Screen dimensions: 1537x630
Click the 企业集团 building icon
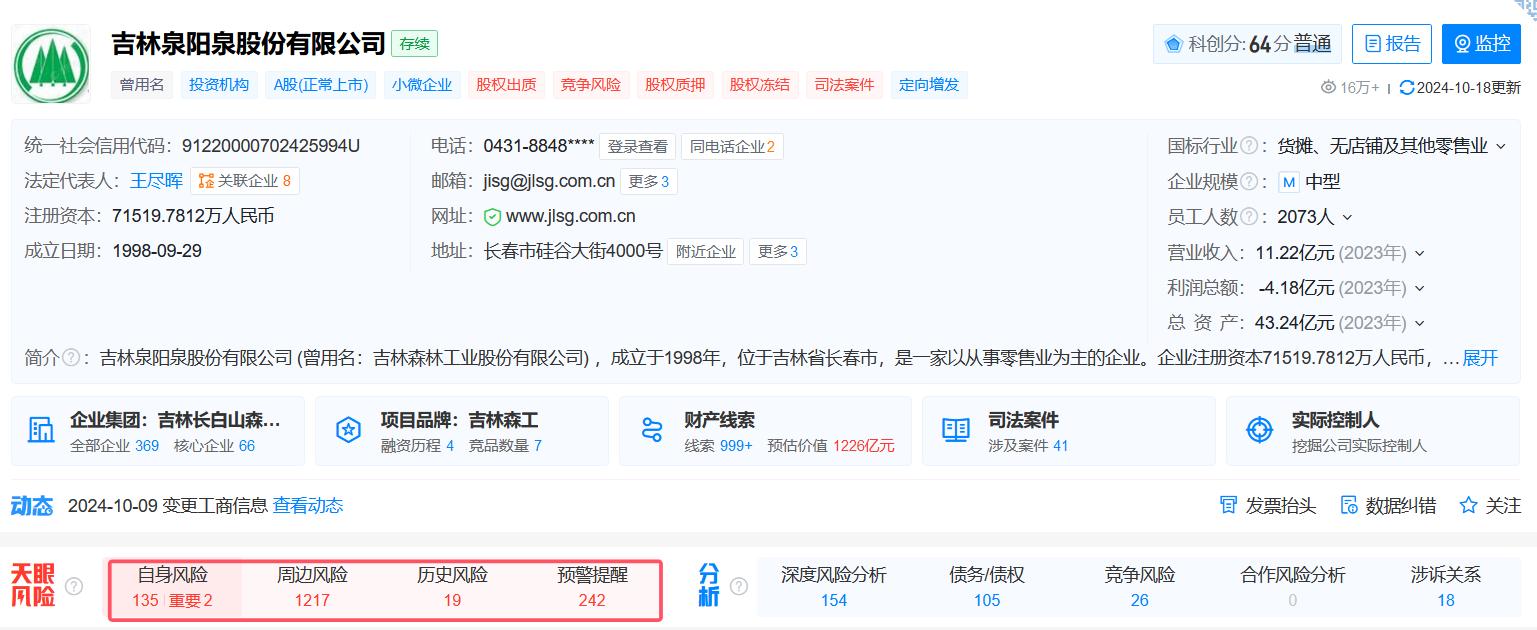42,431
